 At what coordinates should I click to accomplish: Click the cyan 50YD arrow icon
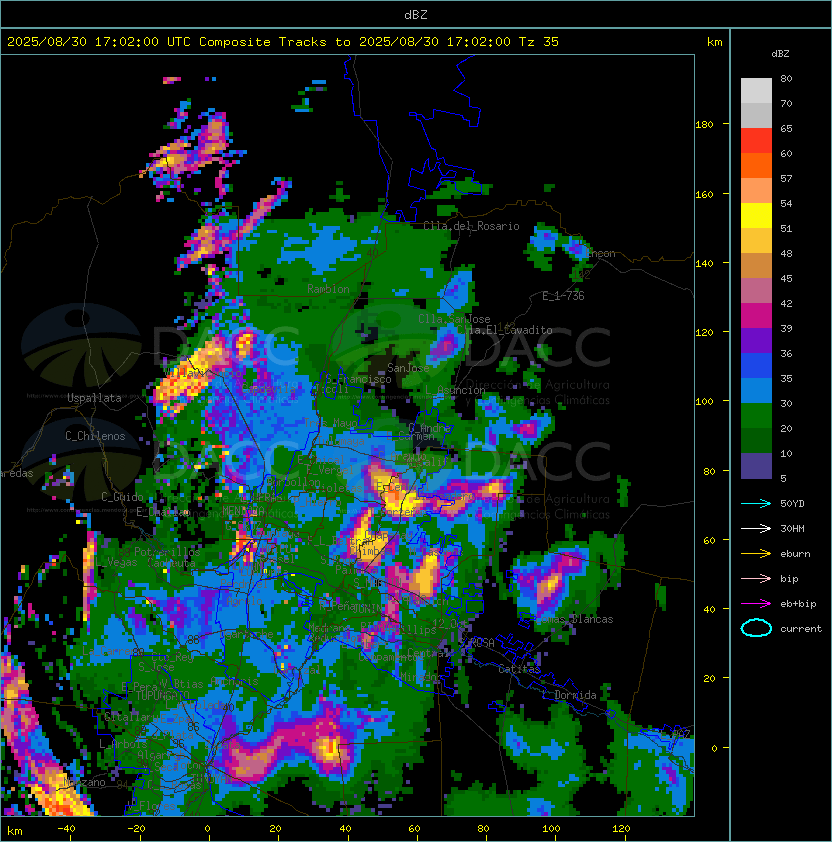[756, 503]
